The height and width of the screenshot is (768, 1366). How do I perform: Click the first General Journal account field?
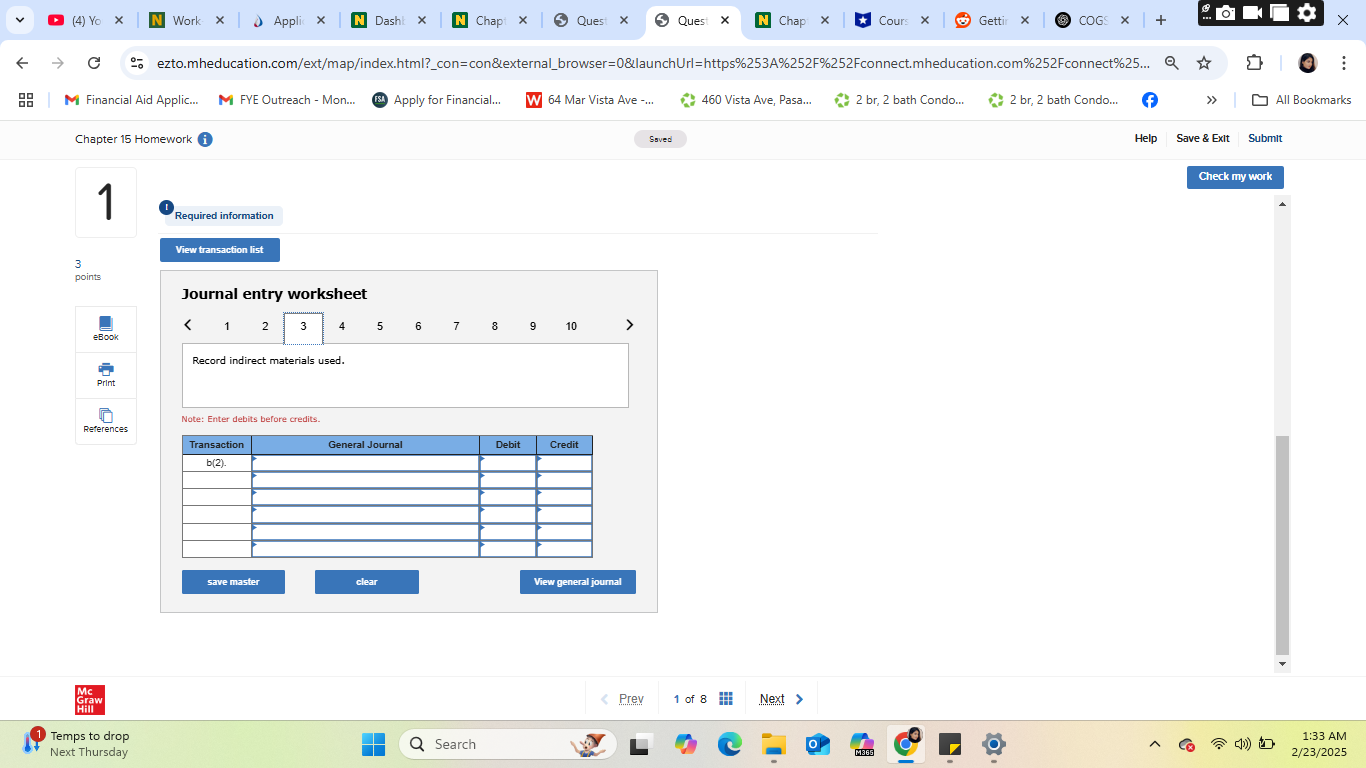[x=366, y=463]
